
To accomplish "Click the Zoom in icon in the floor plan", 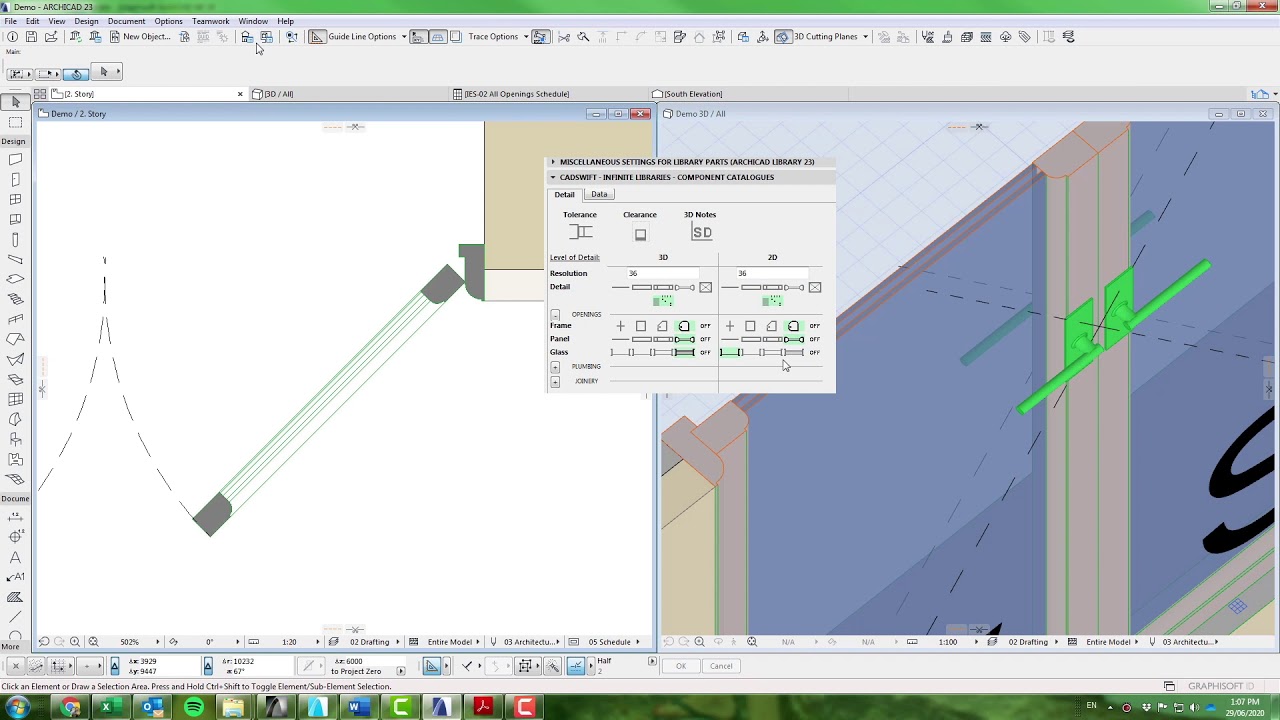I will (75, 642).
